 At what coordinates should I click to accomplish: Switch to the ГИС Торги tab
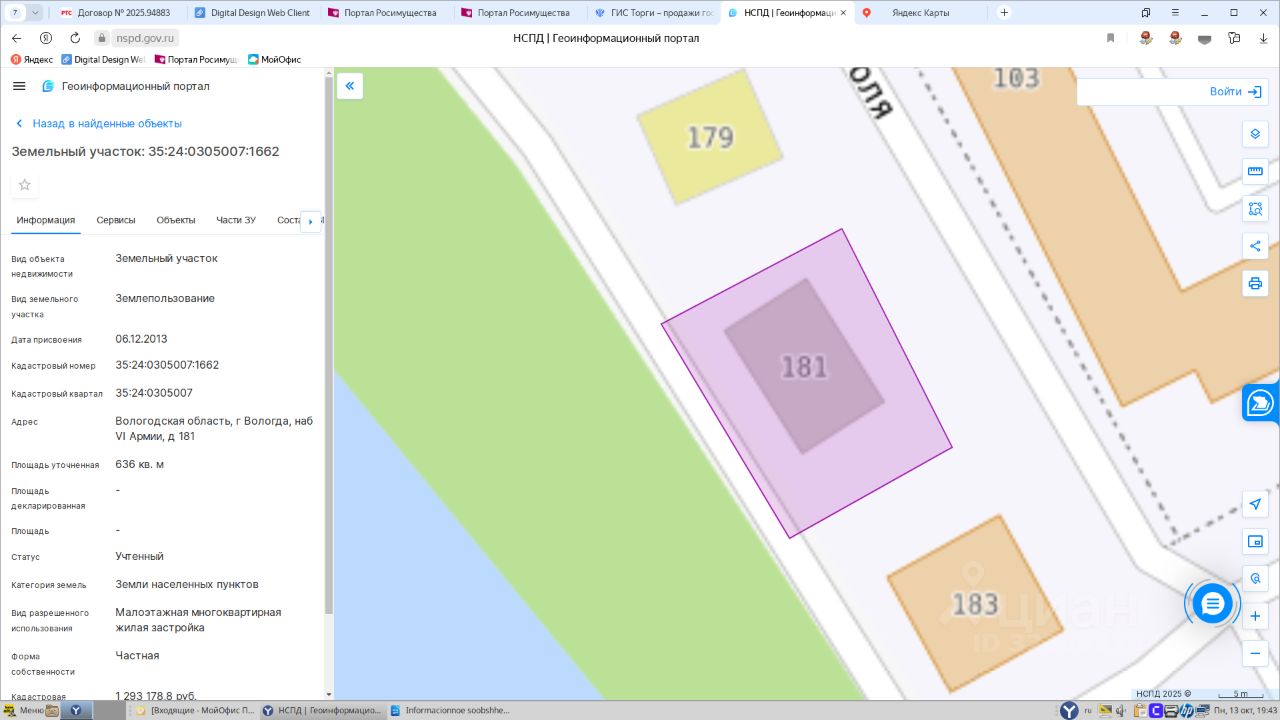654,13
